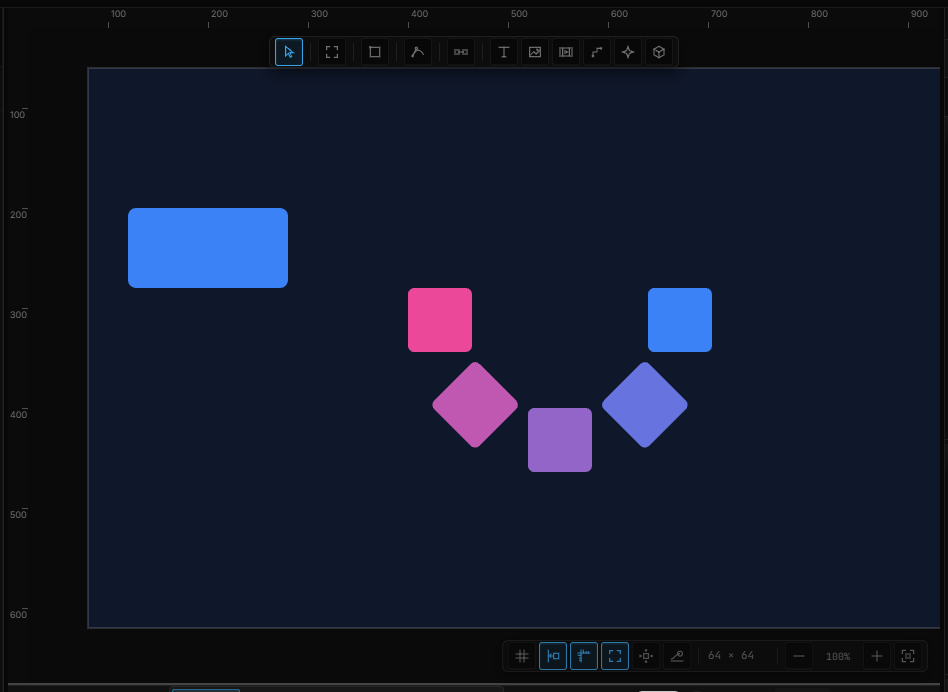Zoom out with the minus button
The width and height of the screenshot is (948, 692).
[x=799, y=656]
